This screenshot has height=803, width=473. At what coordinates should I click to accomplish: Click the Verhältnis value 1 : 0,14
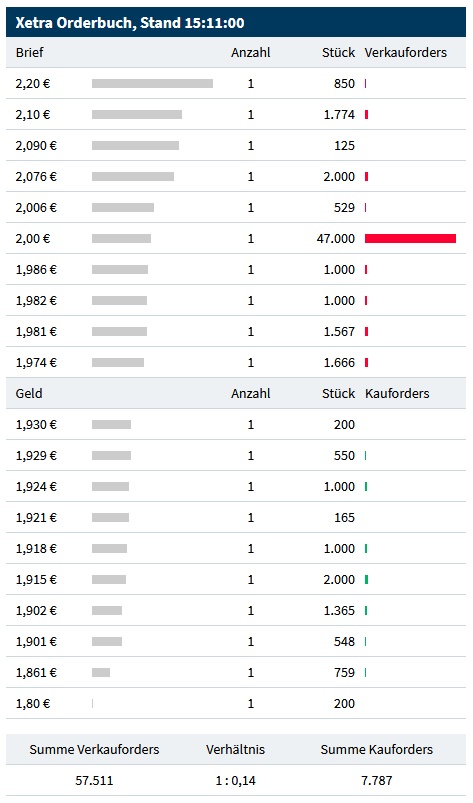[235, 780]
